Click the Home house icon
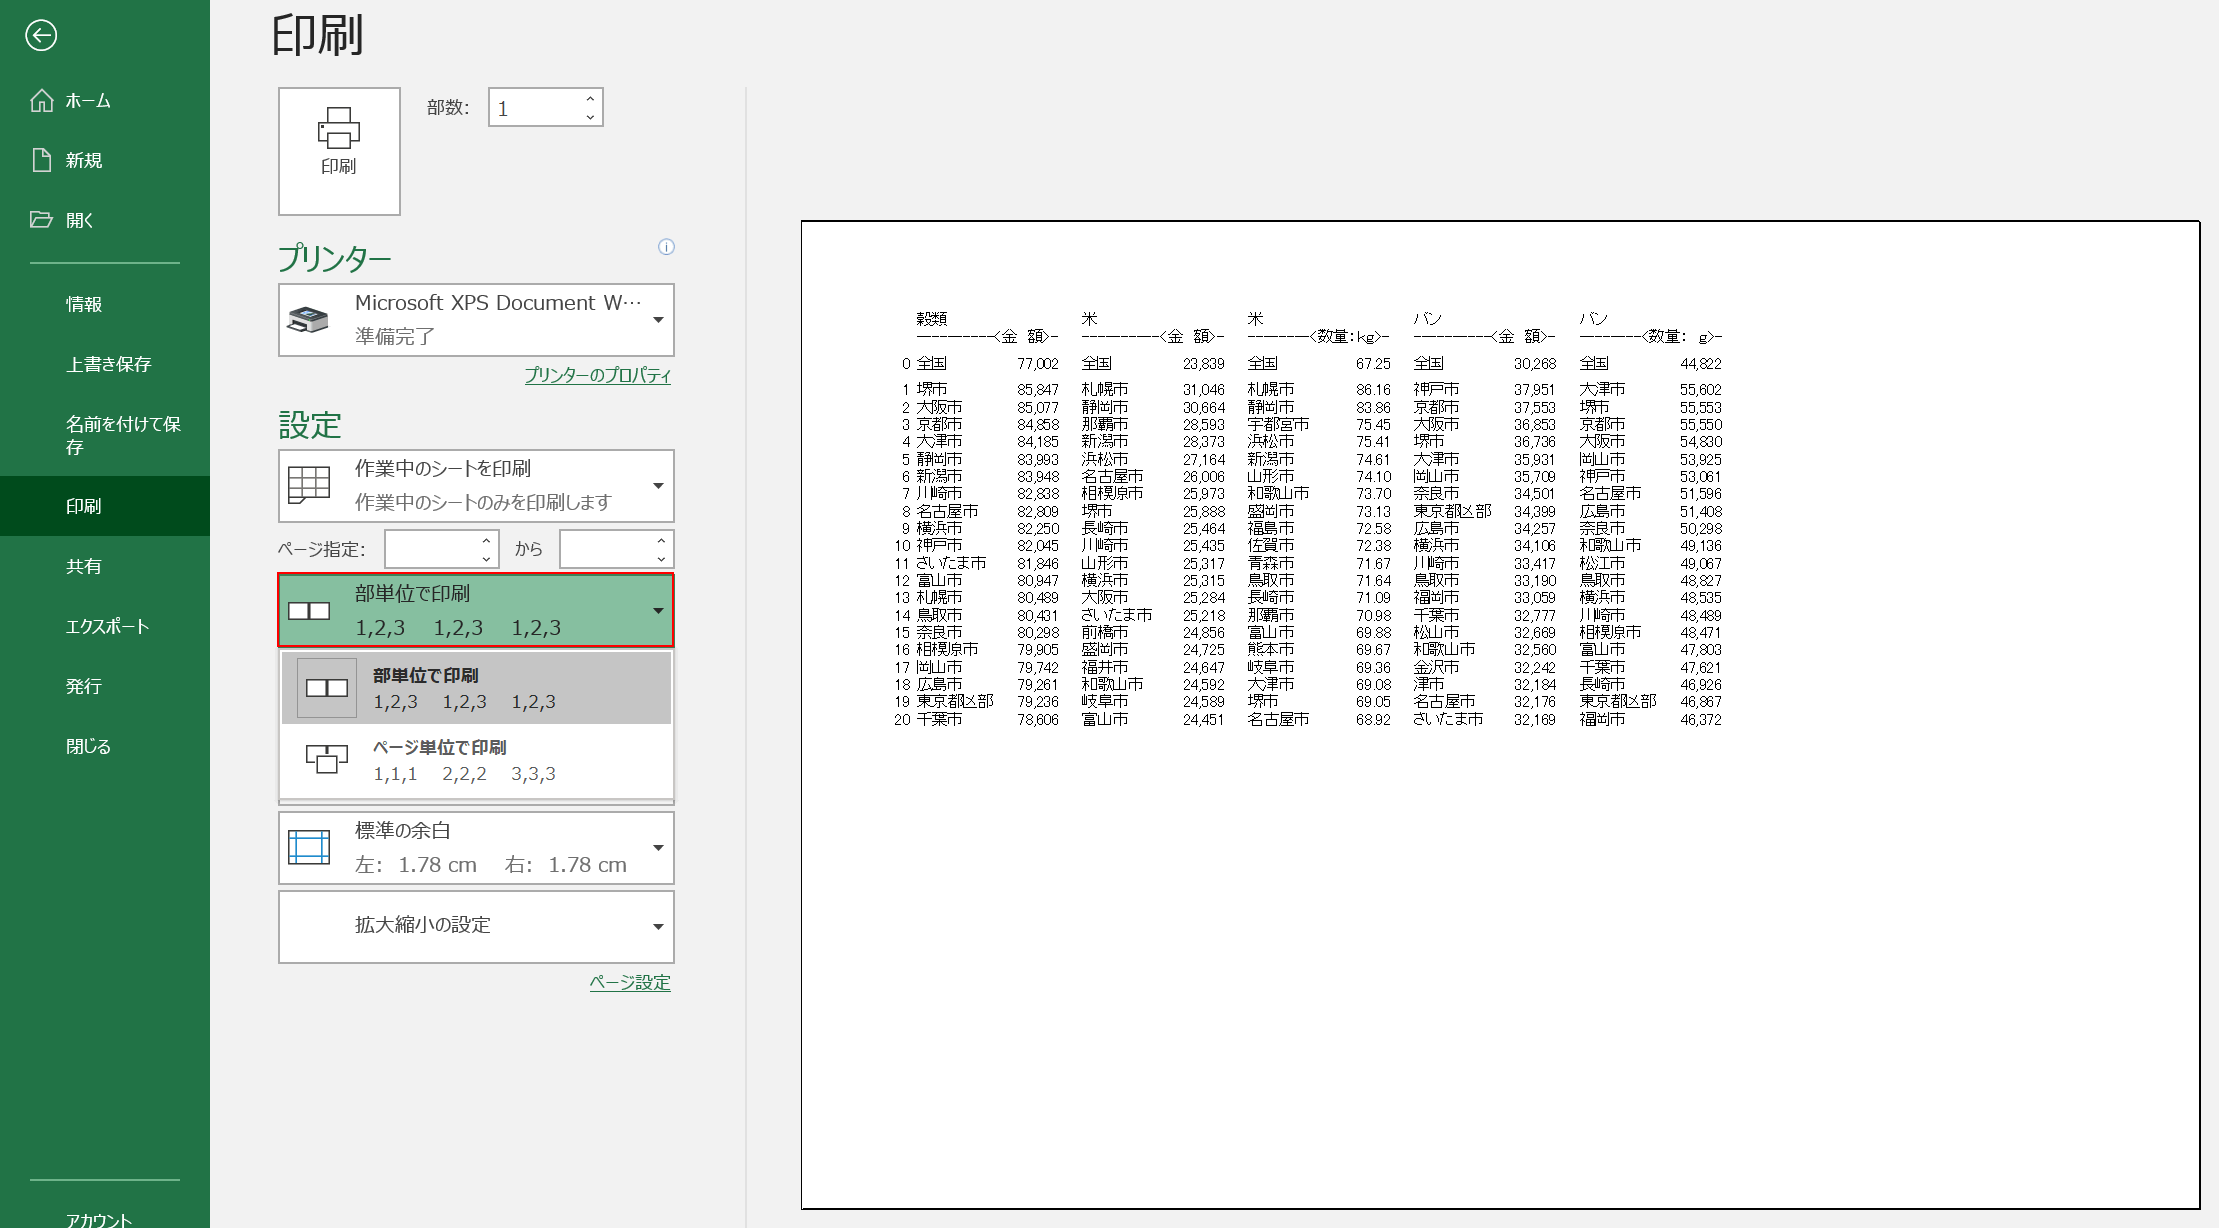The image size is (2219, 1228). click(x=42, y=100)
